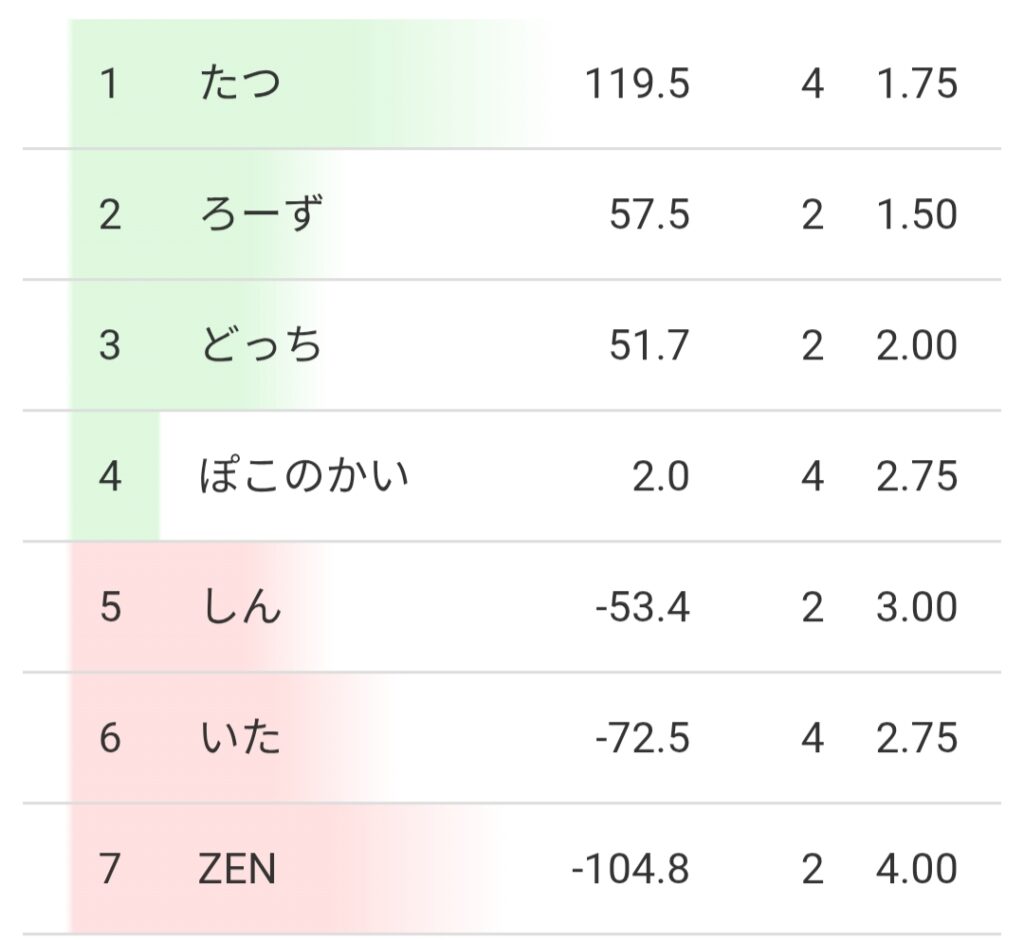The image size is (1024, 940).
Task: Click the name ぽこのかい
Action: coord(304,477)
